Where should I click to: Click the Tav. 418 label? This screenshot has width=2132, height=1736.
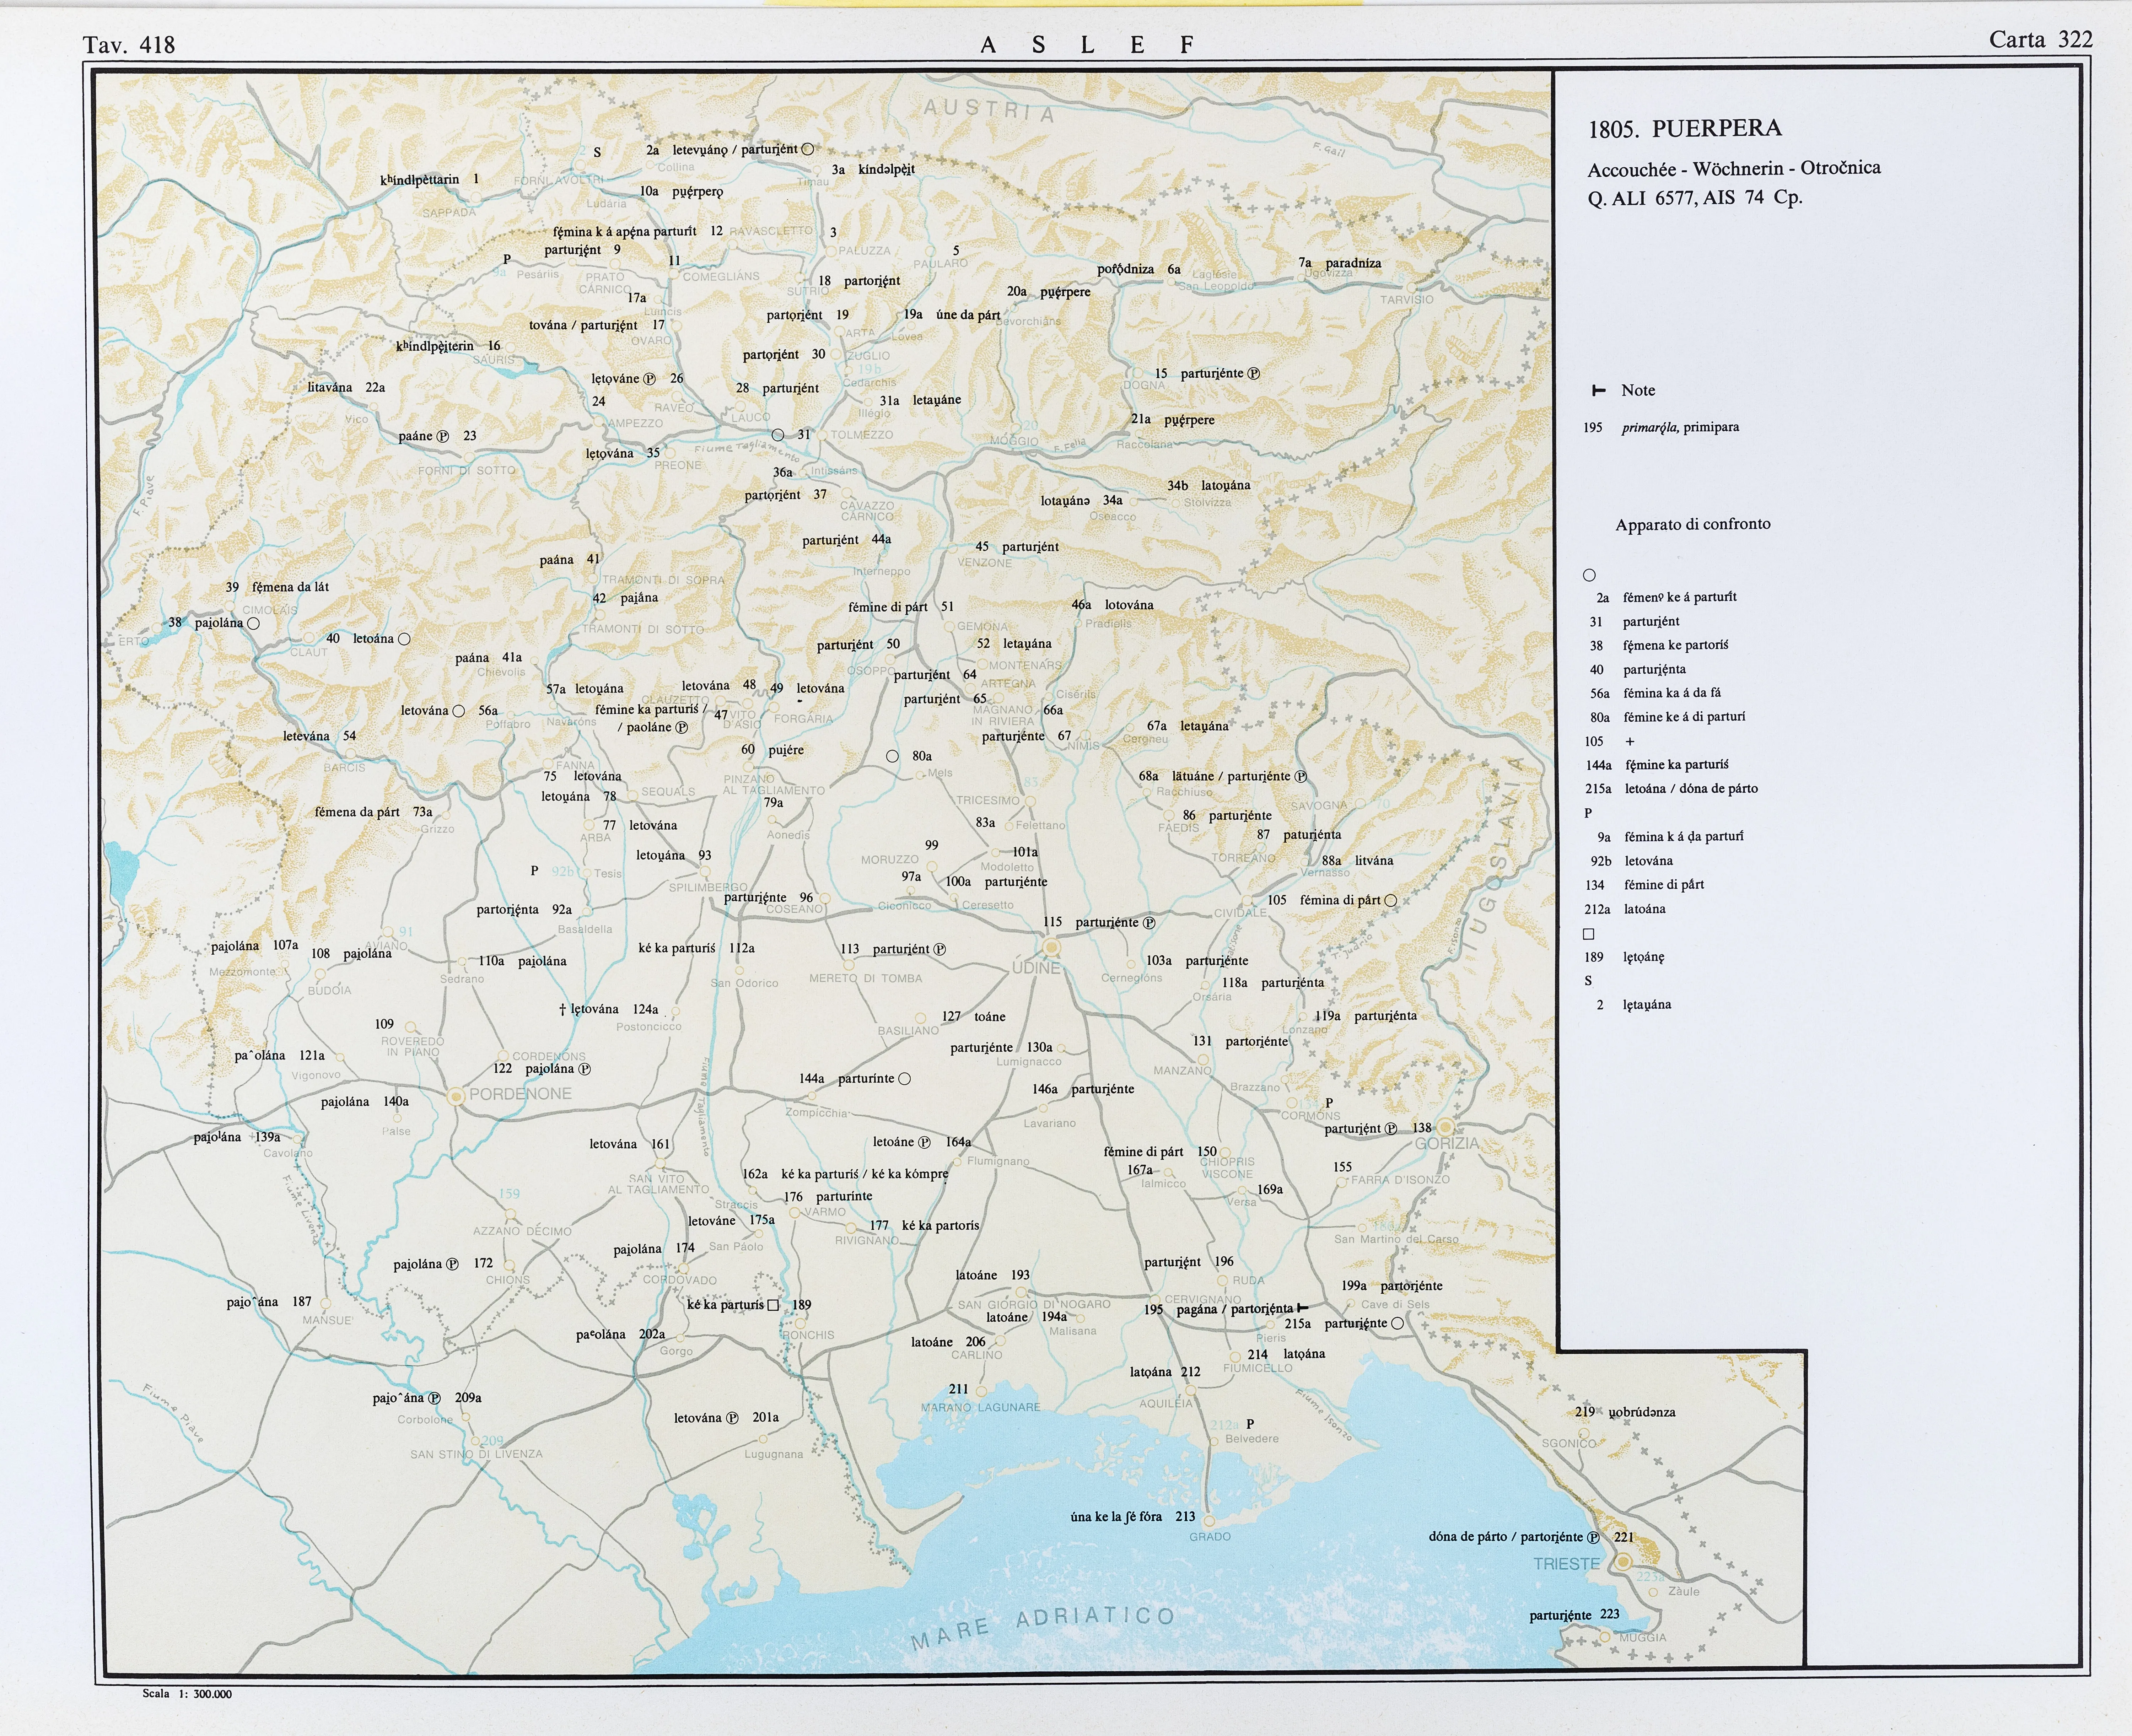click(129, 45)
